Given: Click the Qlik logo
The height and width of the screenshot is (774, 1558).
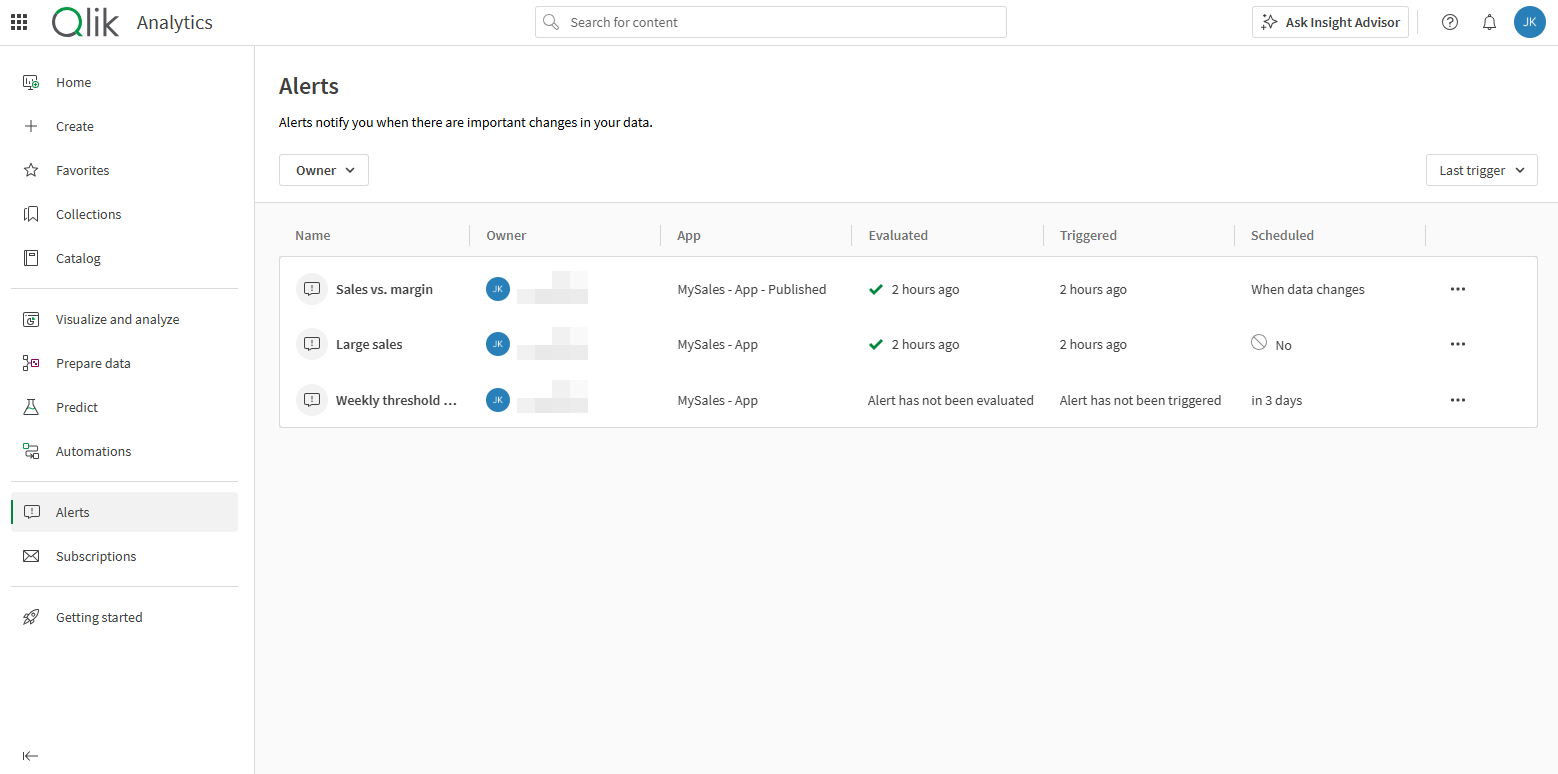Looking at the screenshot, I should (86, 22).
